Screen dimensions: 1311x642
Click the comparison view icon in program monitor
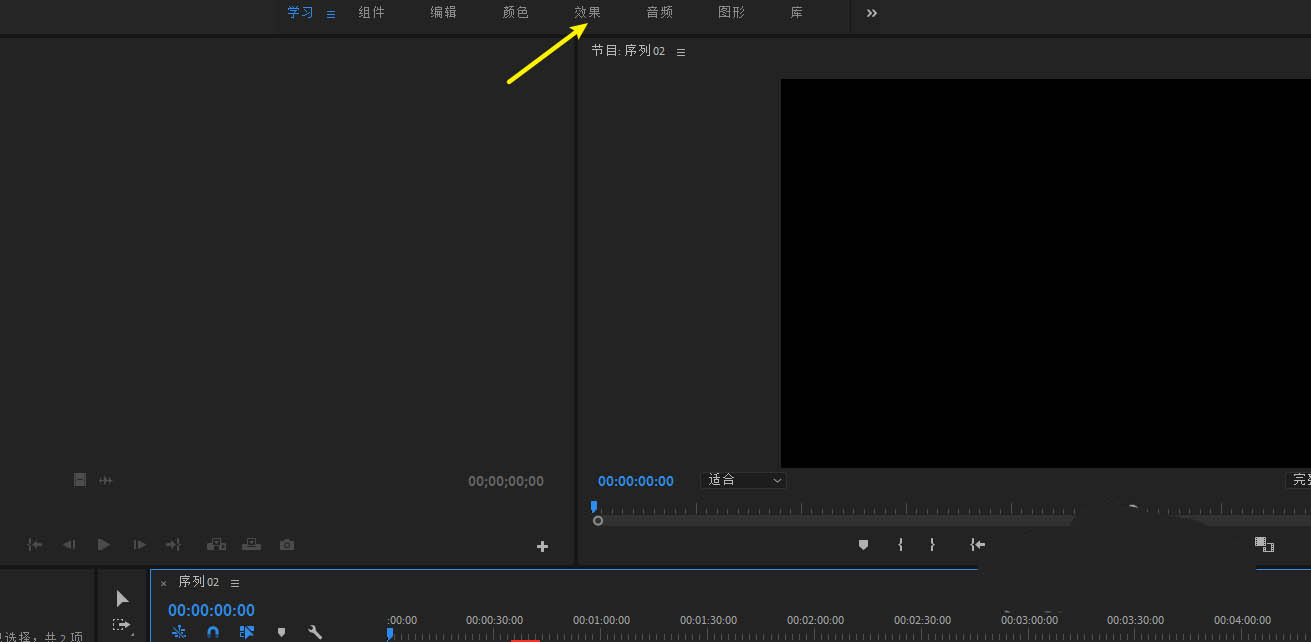[1265, 544]
